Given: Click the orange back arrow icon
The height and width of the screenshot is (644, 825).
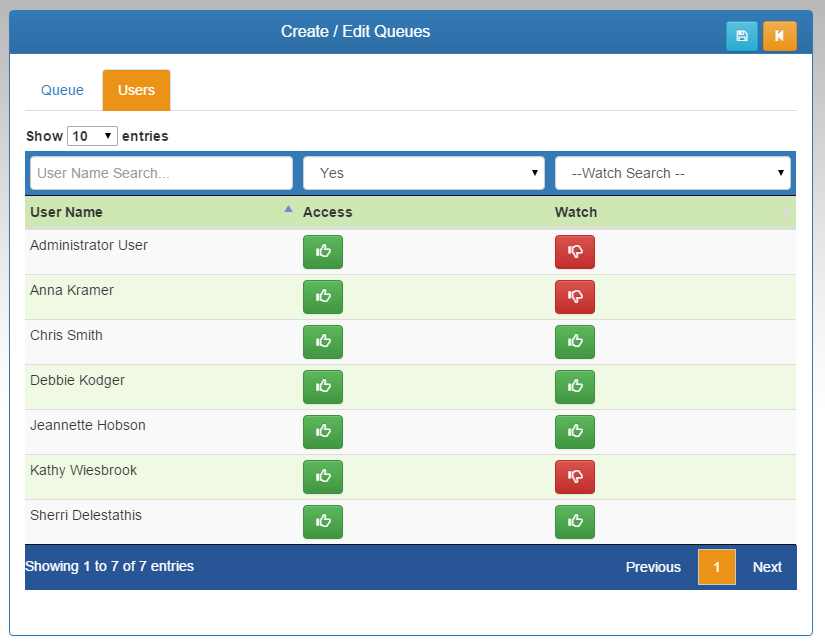Looking at the screenshot, I should [779, 36].
